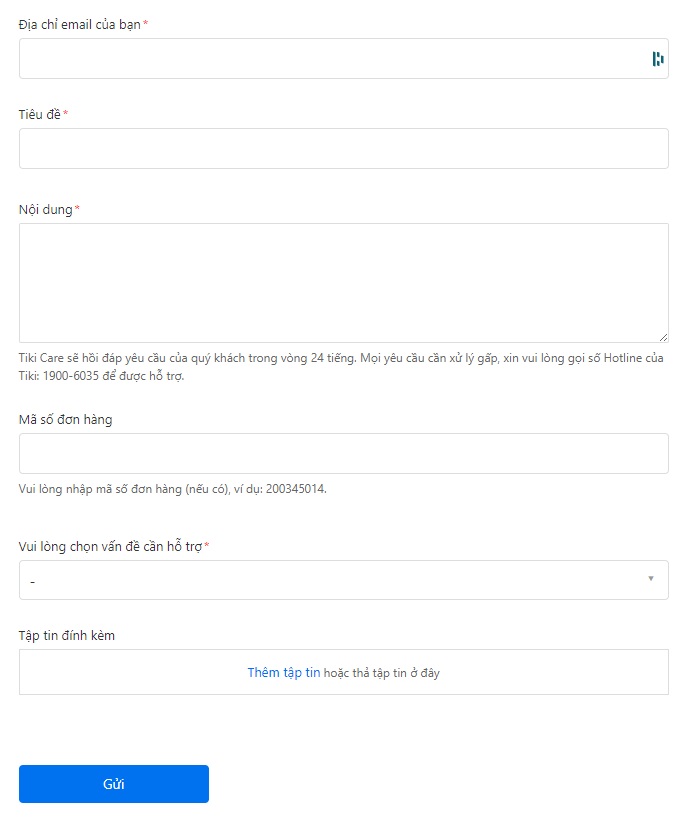
Task: Click the Tiki Care hotline help text
Action: (x=340, y=367)
